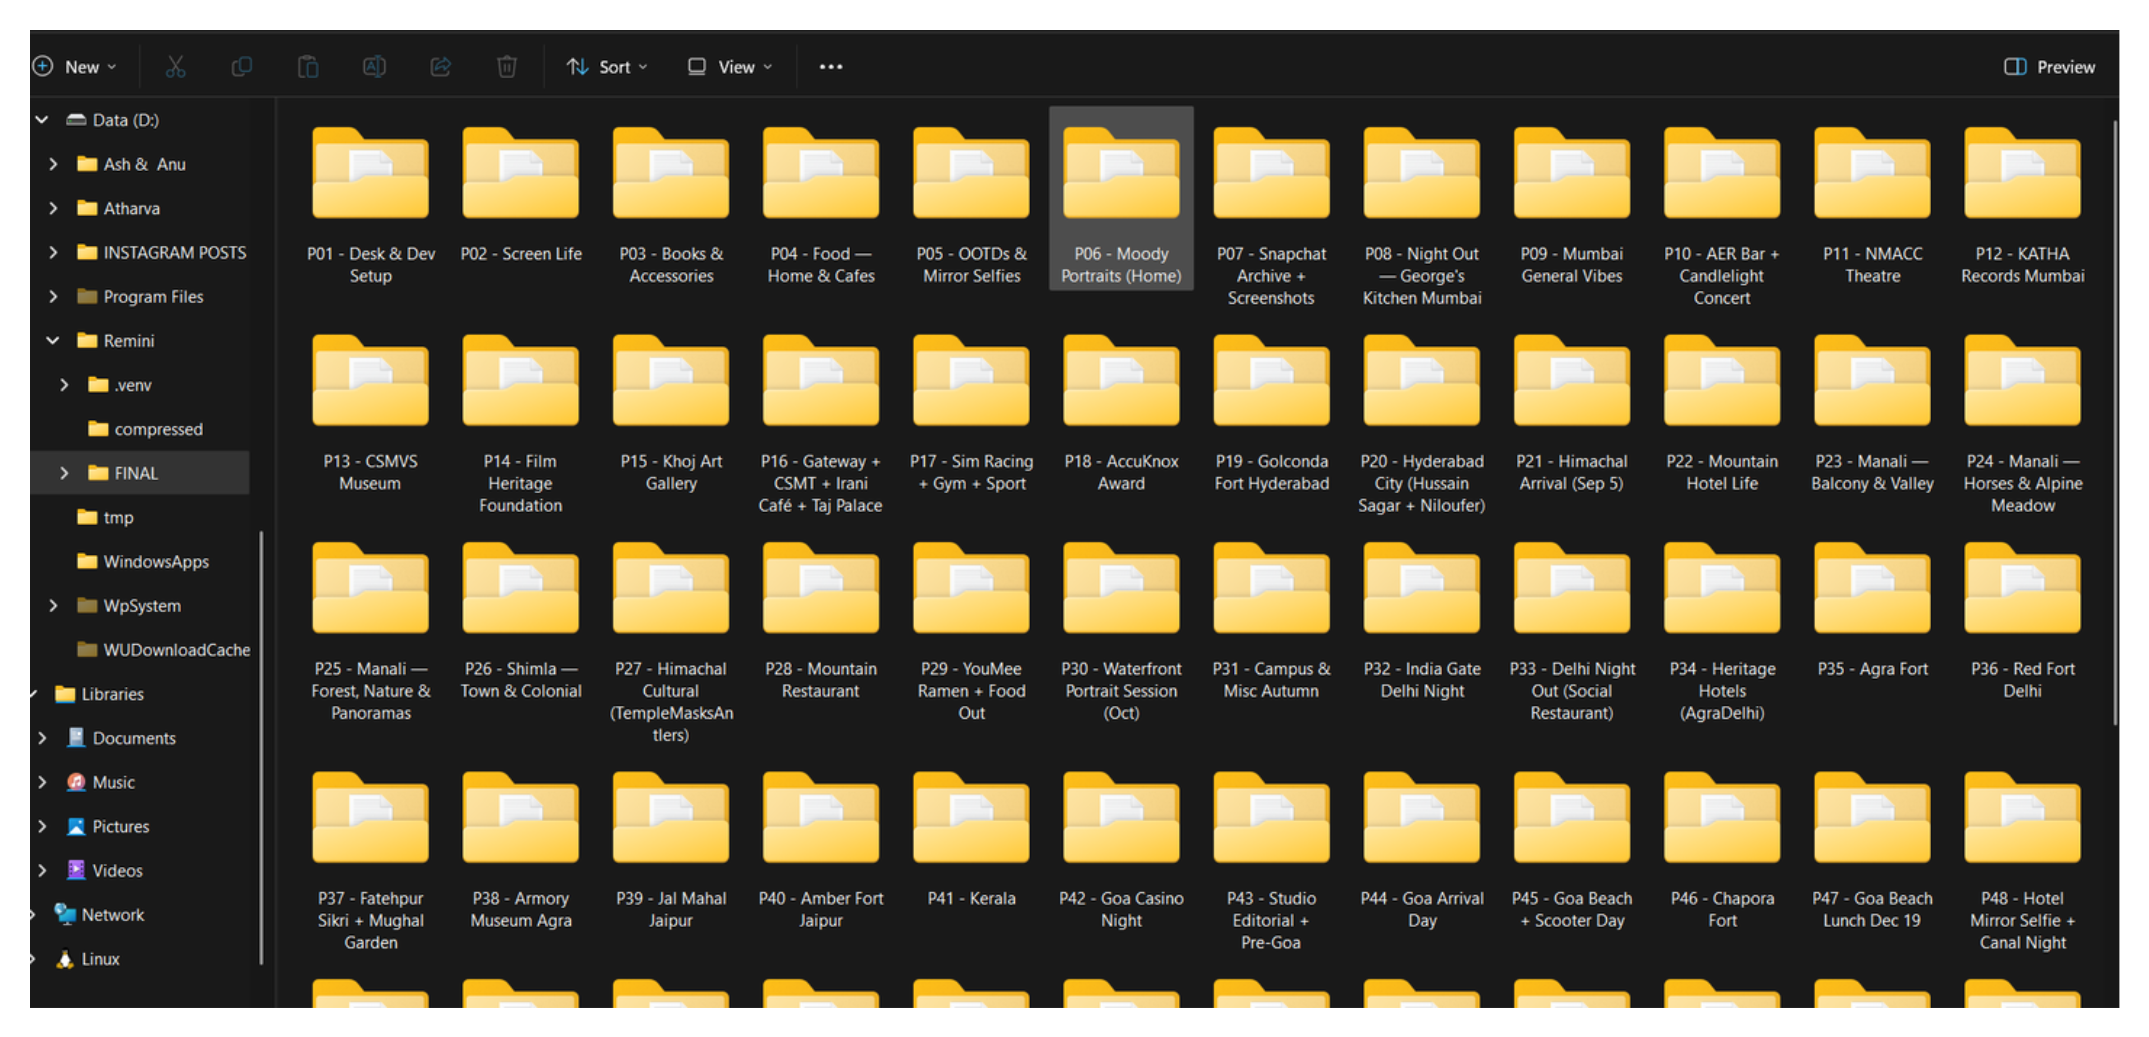This screenshot has width=2149, height=1037.
Task: Select the P32 - India Gate Delhi Night folder
Action: [x=1422, y=622]
